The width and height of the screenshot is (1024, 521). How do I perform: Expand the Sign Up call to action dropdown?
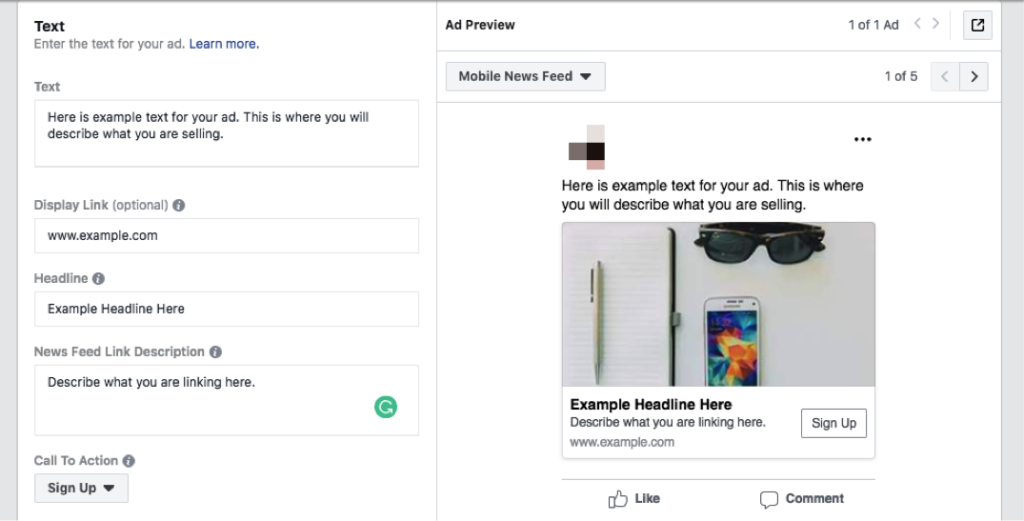81,488
